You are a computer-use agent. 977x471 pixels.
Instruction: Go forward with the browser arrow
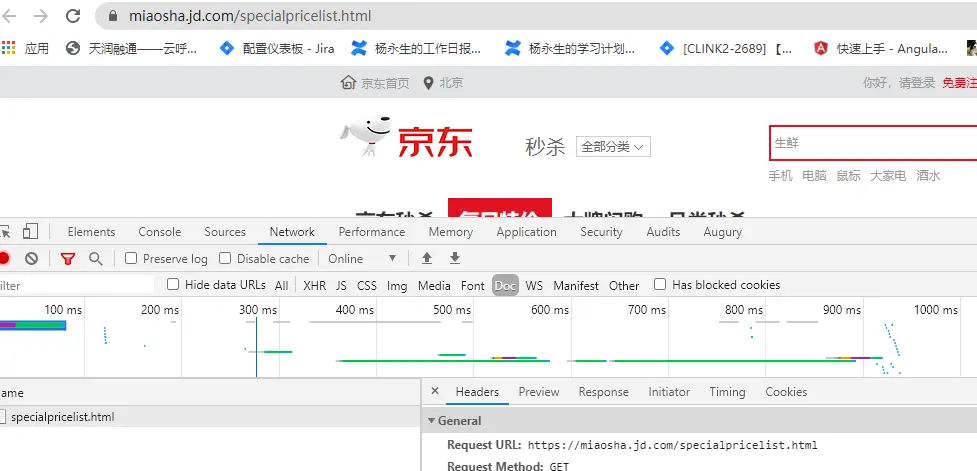[41, 16]
